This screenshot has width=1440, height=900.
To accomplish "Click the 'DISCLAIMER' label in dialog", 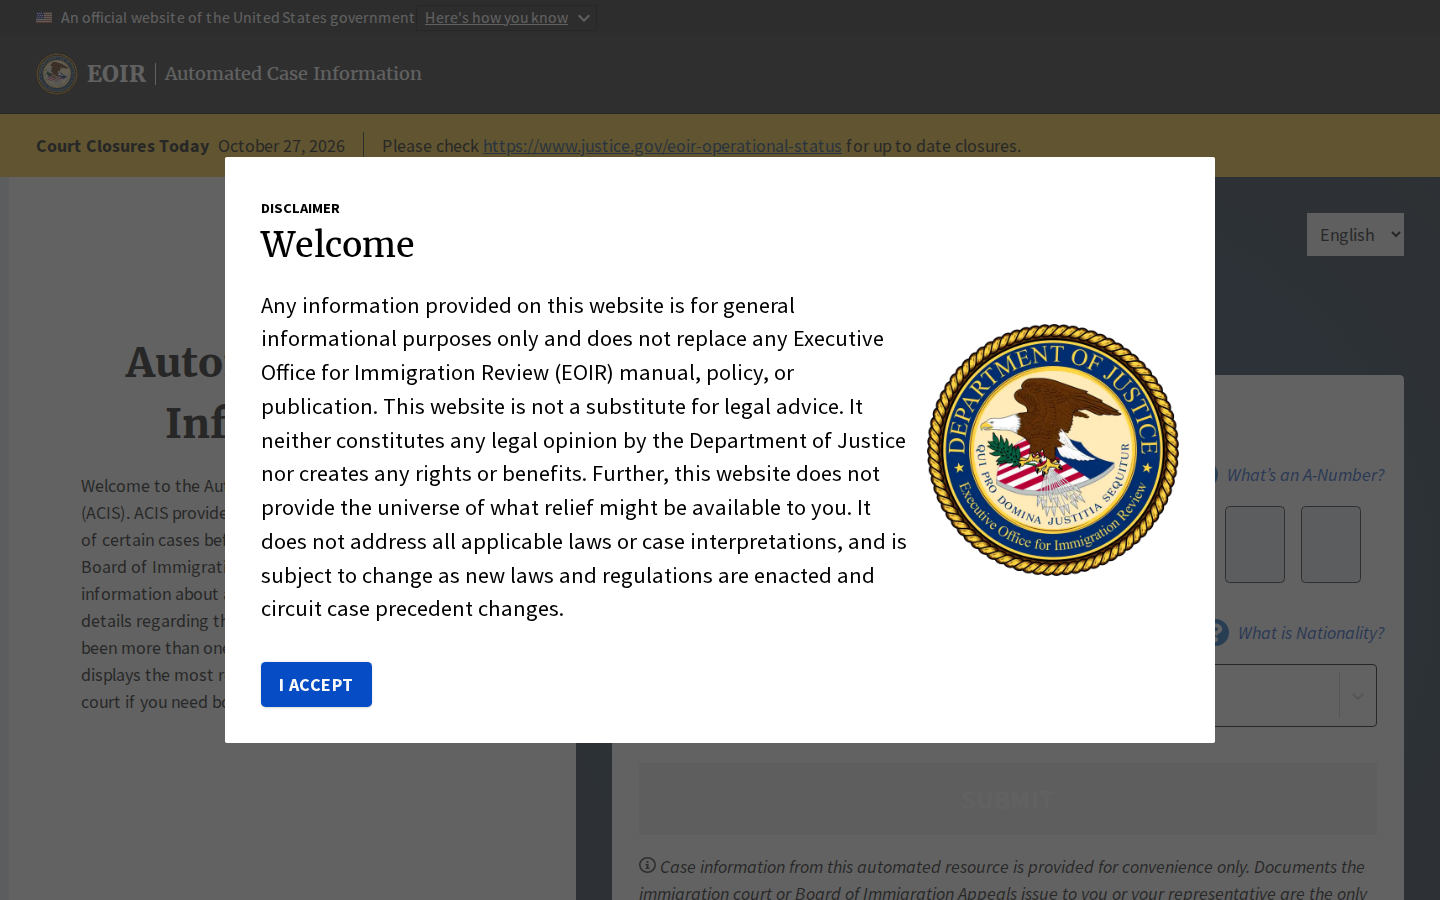I will click(x=300, y=208).
